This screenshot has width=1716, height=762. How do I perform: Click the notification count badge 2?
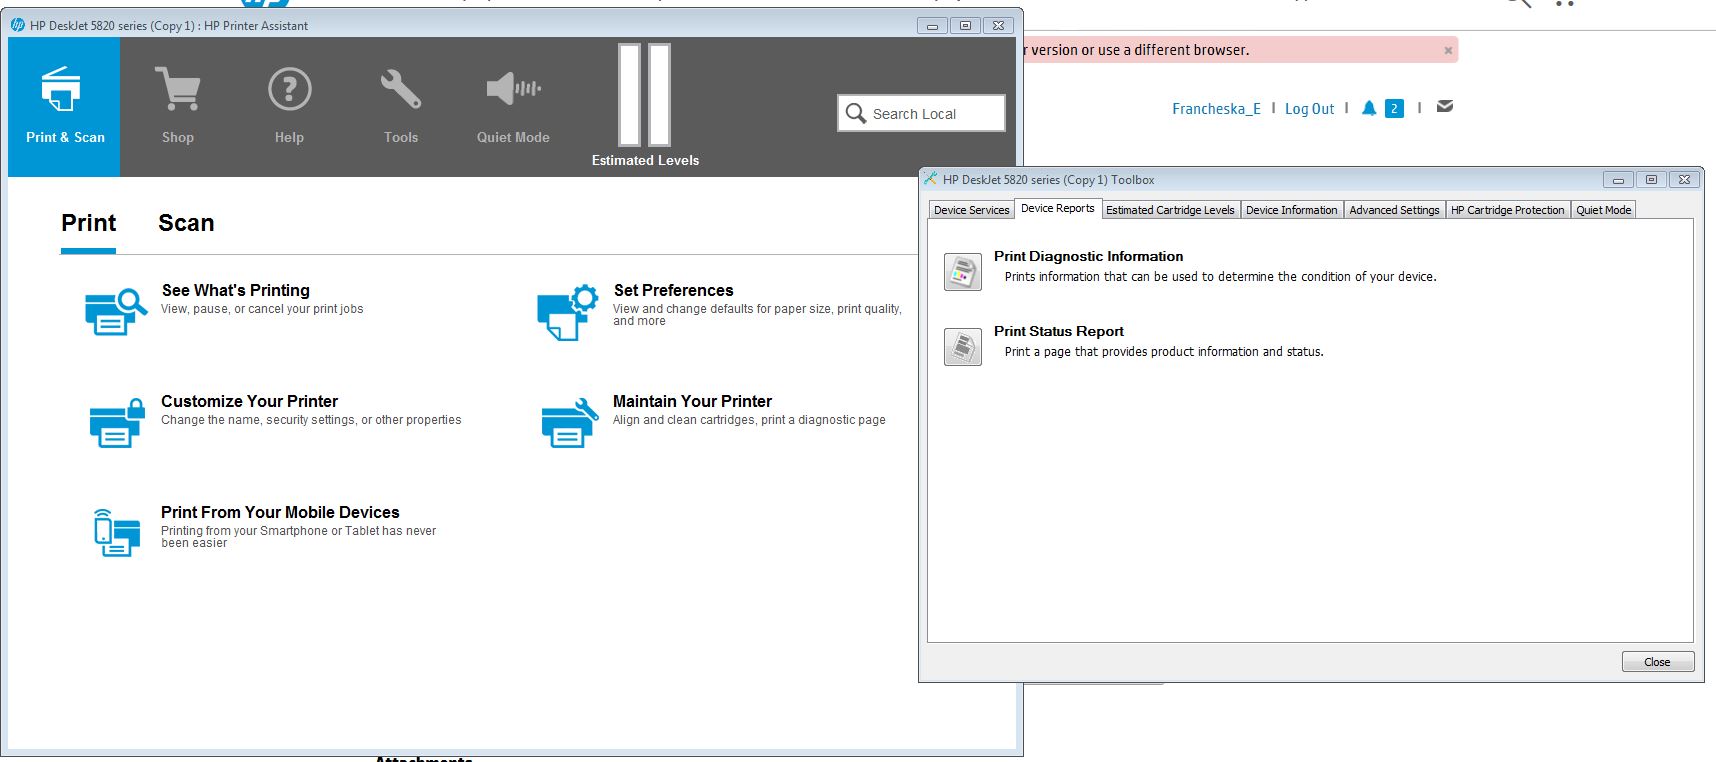[x=1394, y=108]
